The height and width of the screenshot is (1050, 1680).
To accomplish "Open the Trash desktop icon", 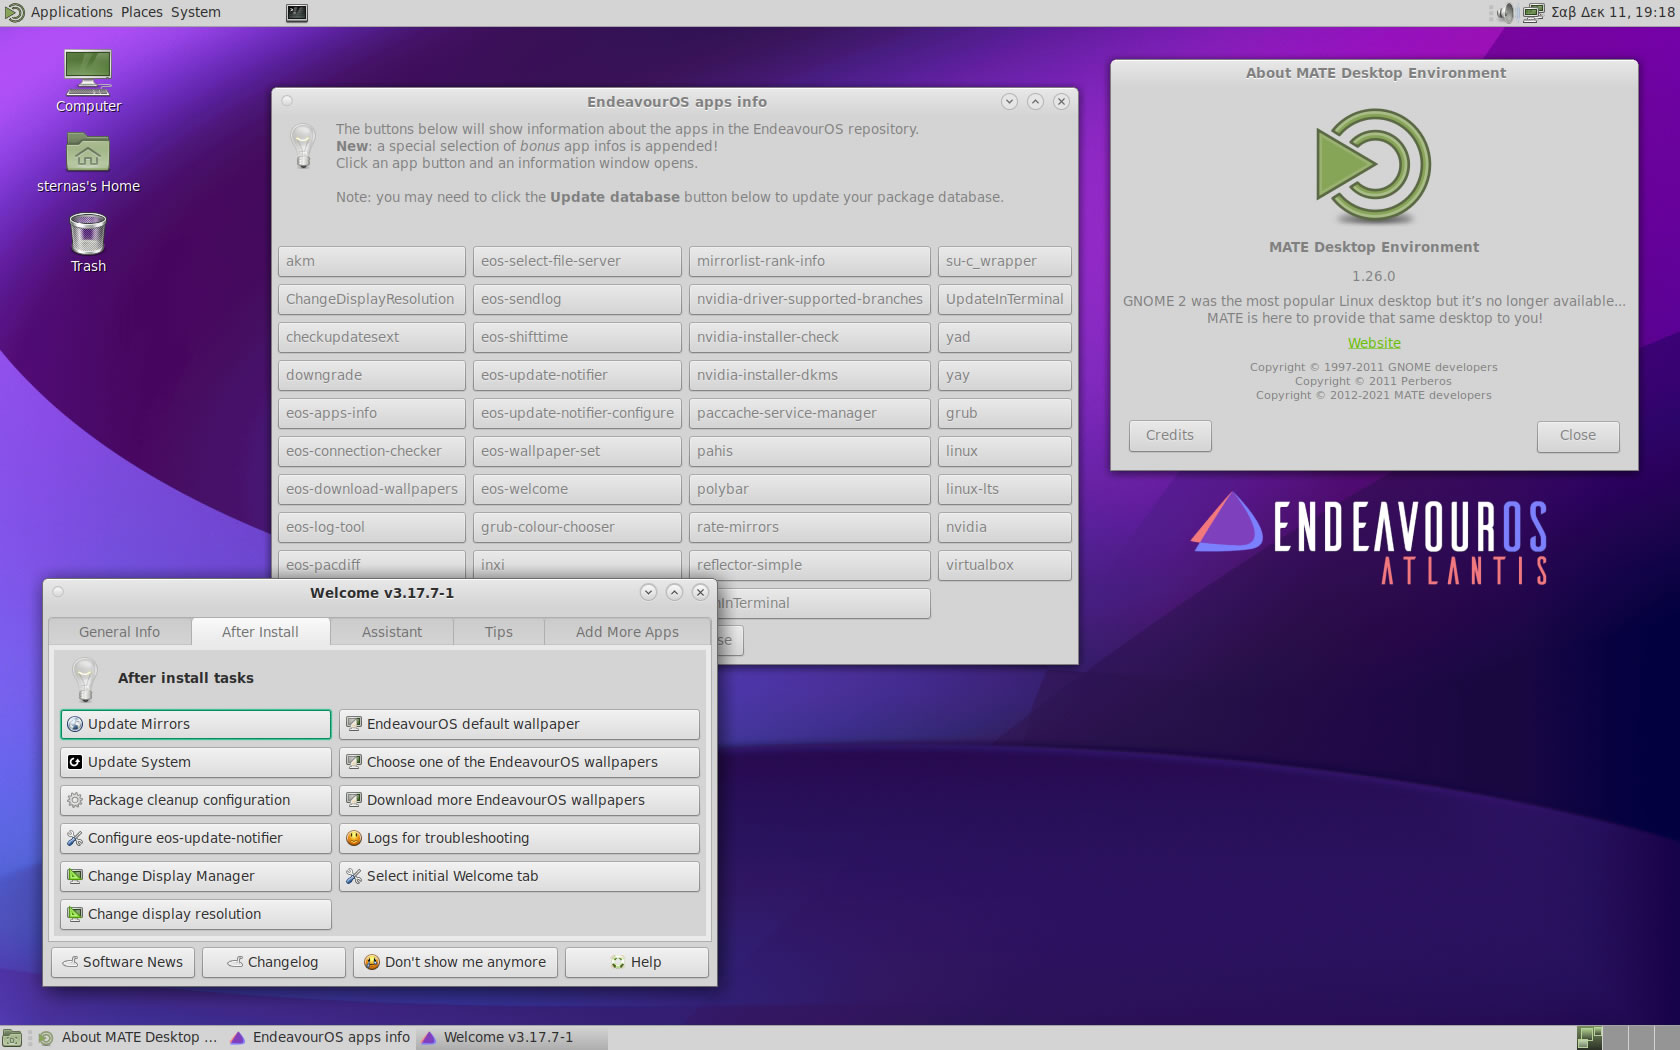I will (x=88, y=243).
